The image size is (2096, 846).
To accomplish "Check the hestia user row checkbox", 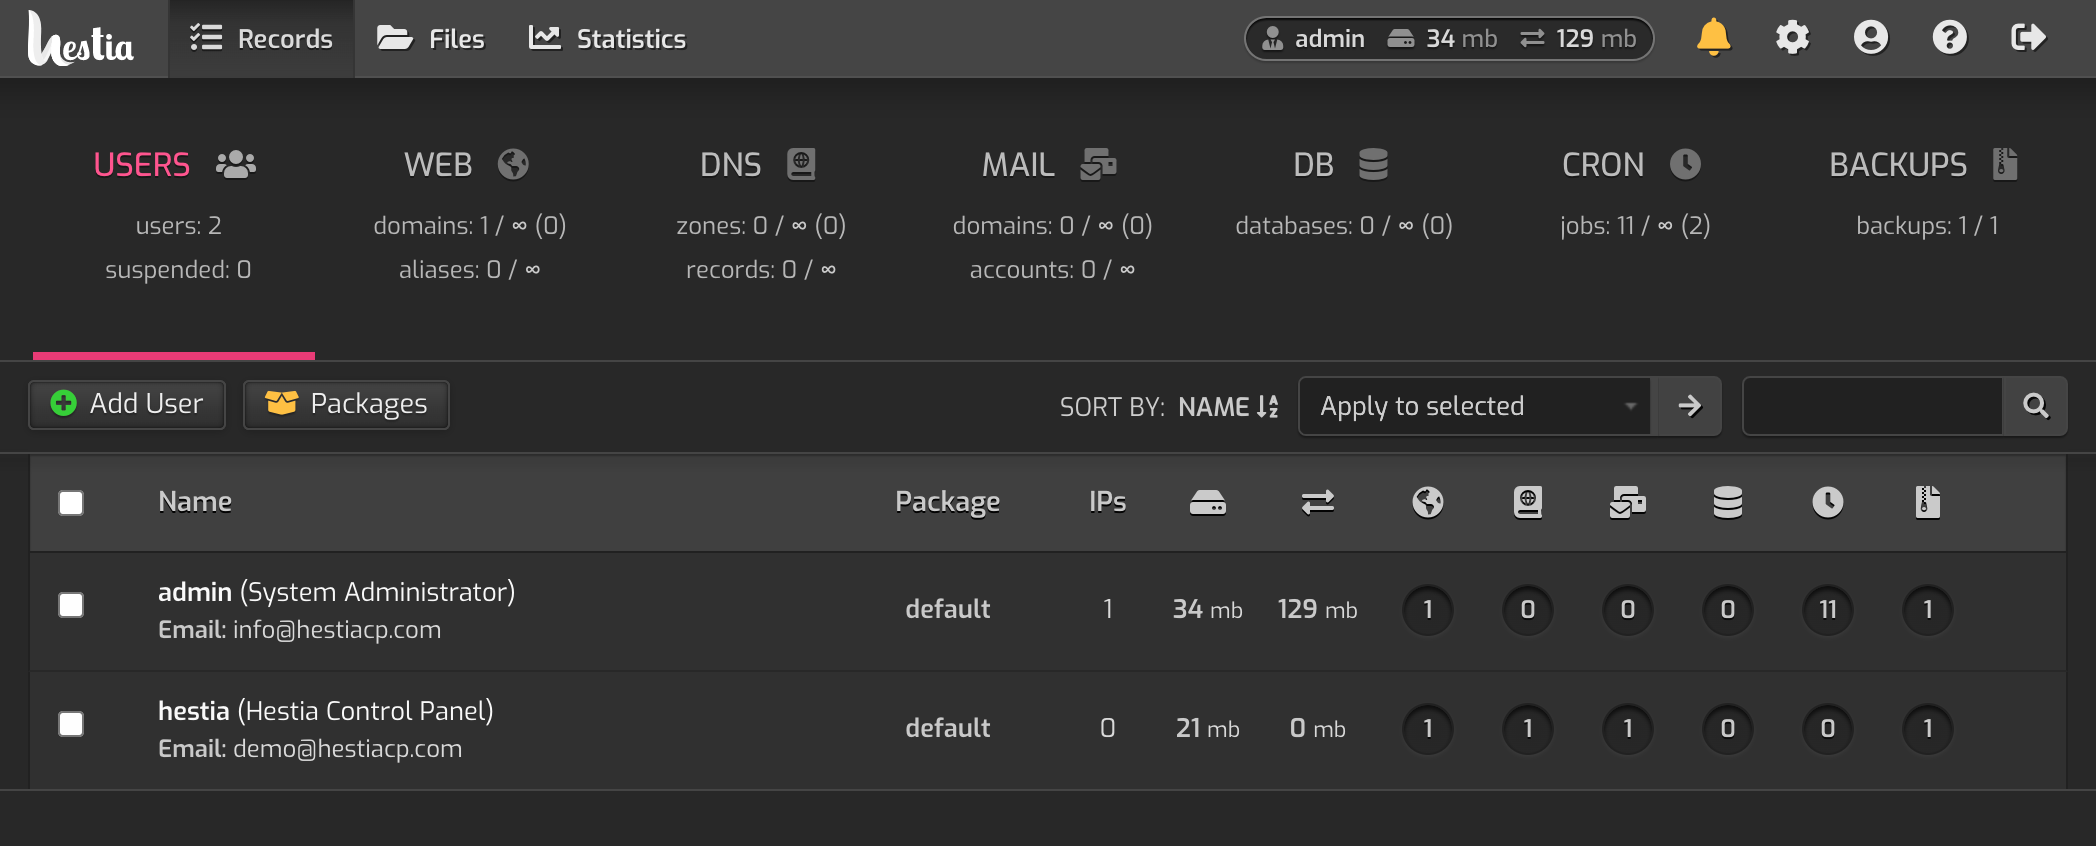I will tap(71, 725).
